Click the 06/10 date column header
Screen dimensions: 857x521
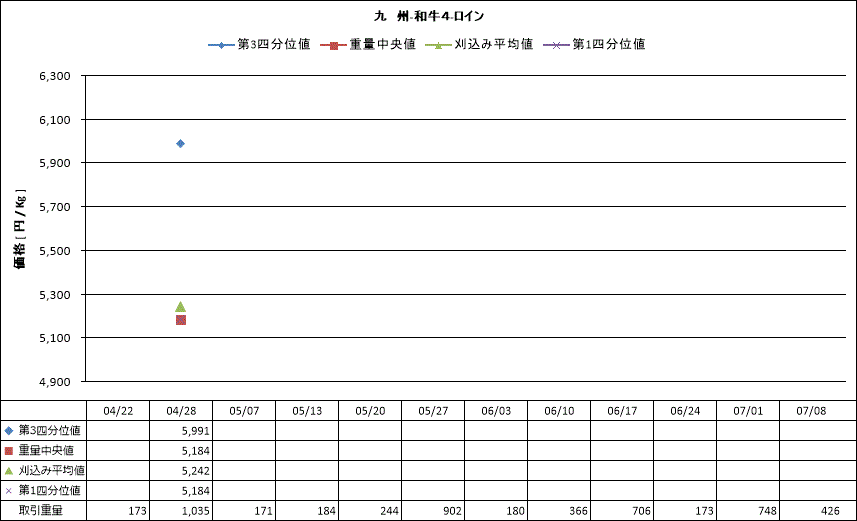tap(559, 411)
